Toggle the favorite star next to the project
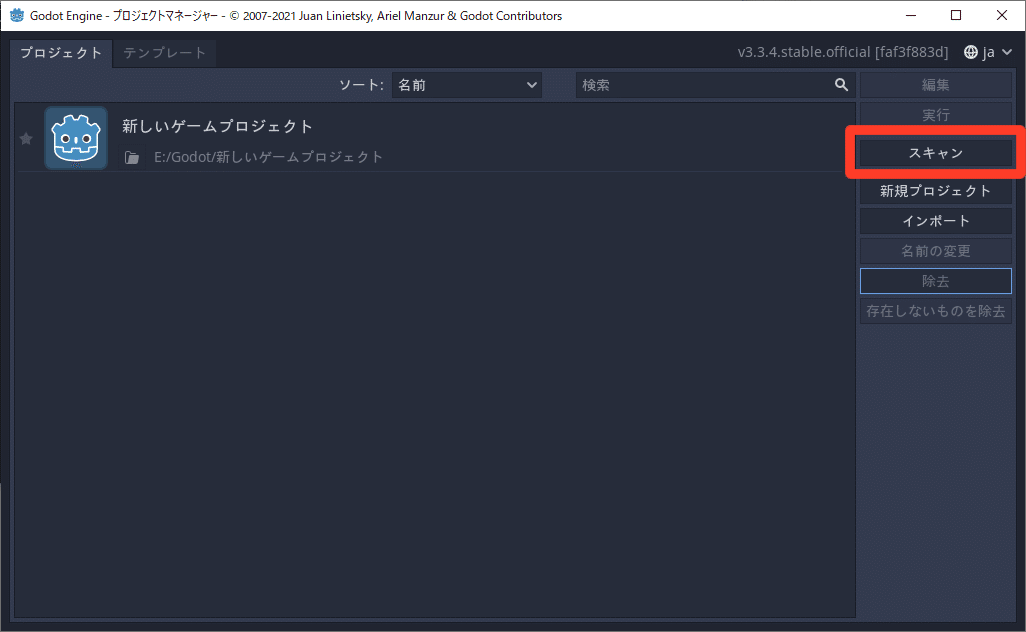 click(26, 137)
